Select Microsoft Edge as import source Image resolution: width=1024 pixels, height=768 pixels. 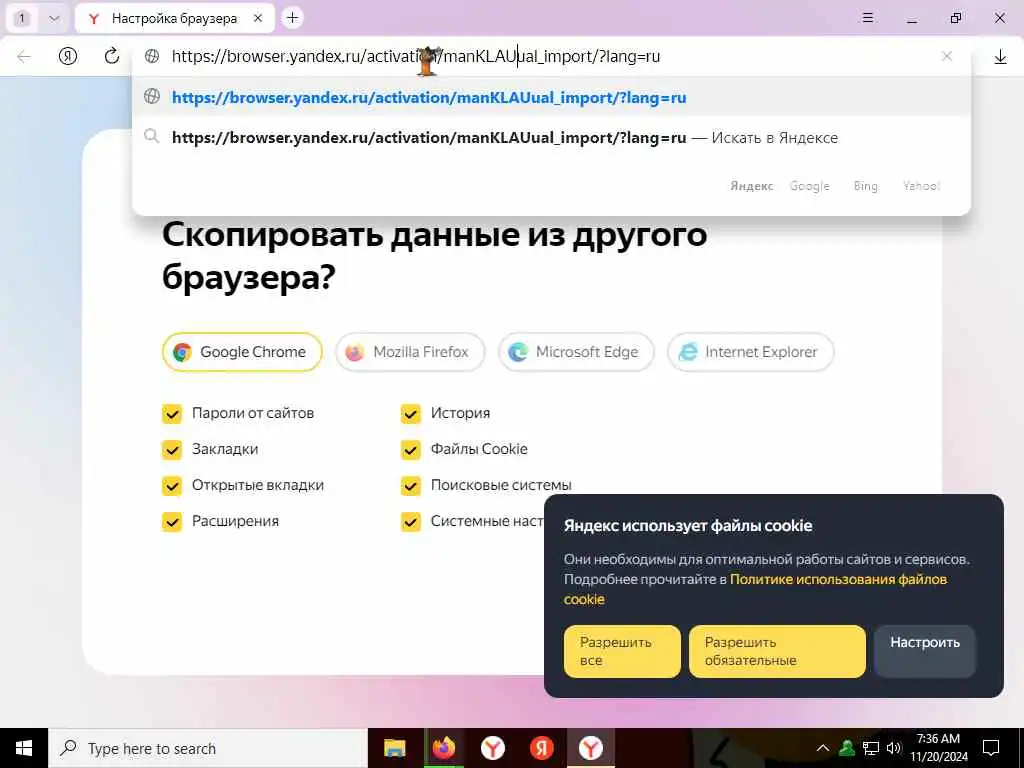click(x=576, y=352)
